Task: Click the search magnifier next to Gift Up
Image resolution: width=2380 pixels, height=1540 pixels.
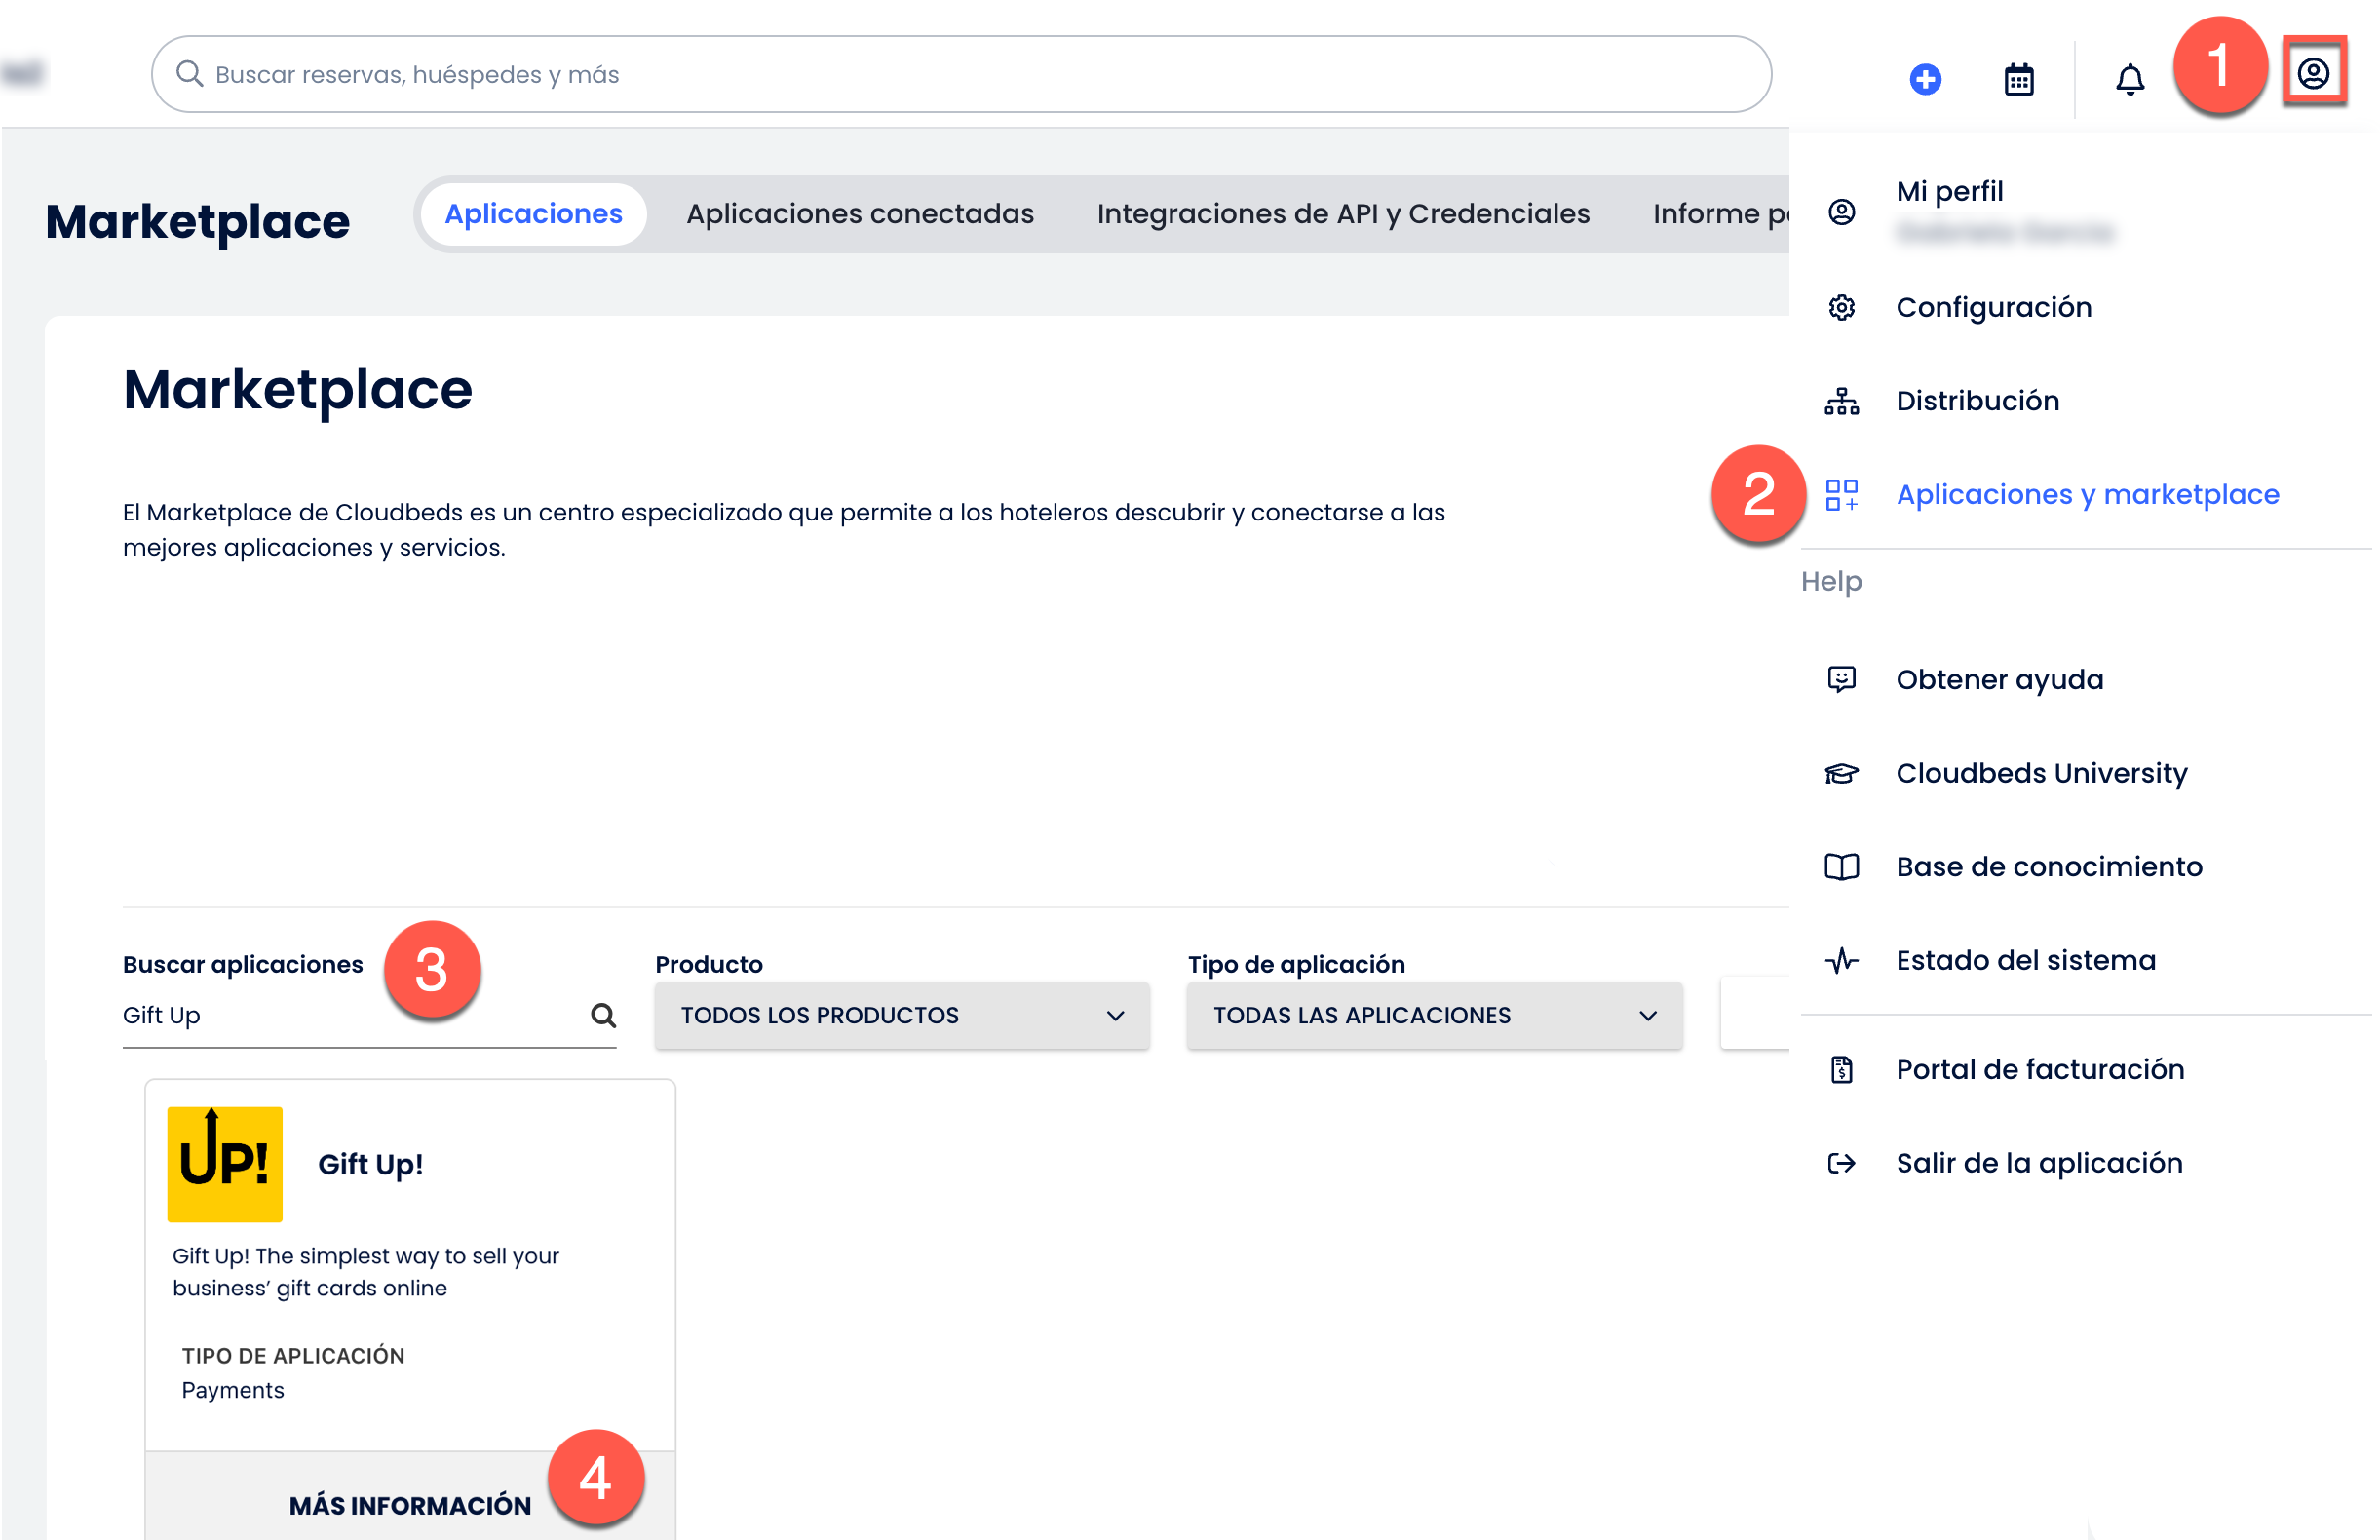Action: 603,1015
